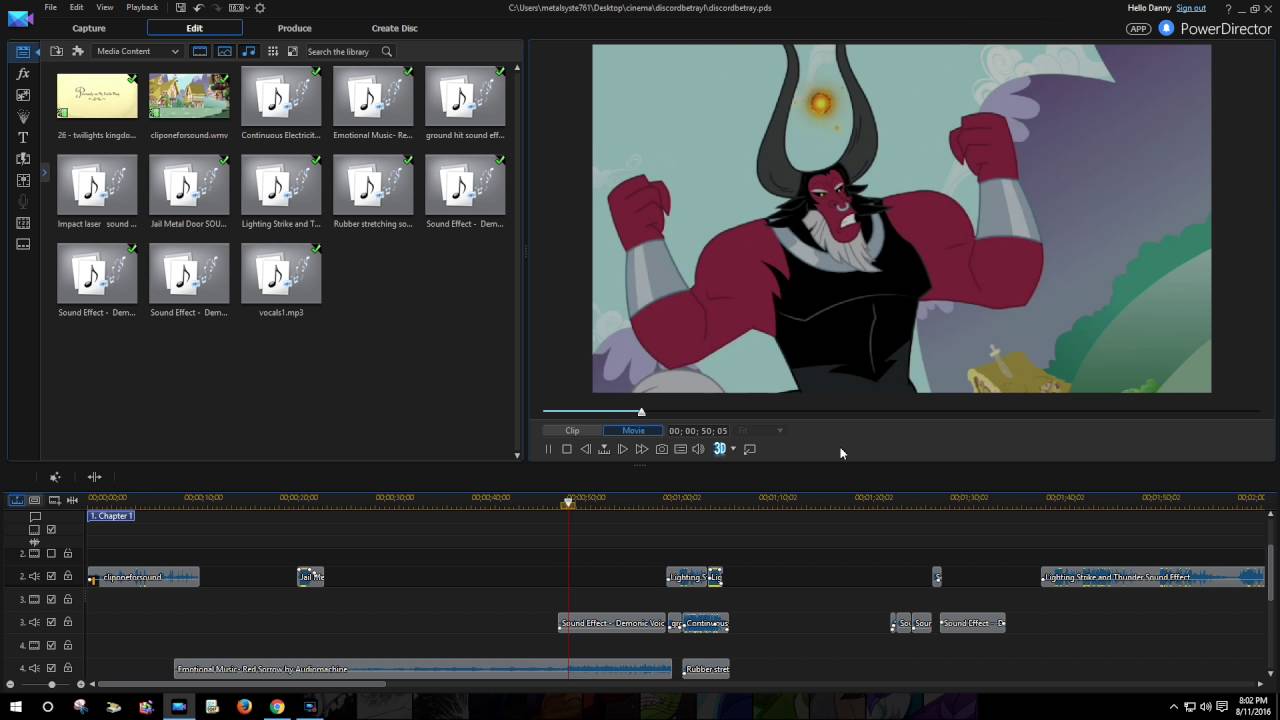This screenshot has height=720, width=1280.
Task: Disable audio track 2 checkbox
Action: pyautogui.click(x=51, y=576)
